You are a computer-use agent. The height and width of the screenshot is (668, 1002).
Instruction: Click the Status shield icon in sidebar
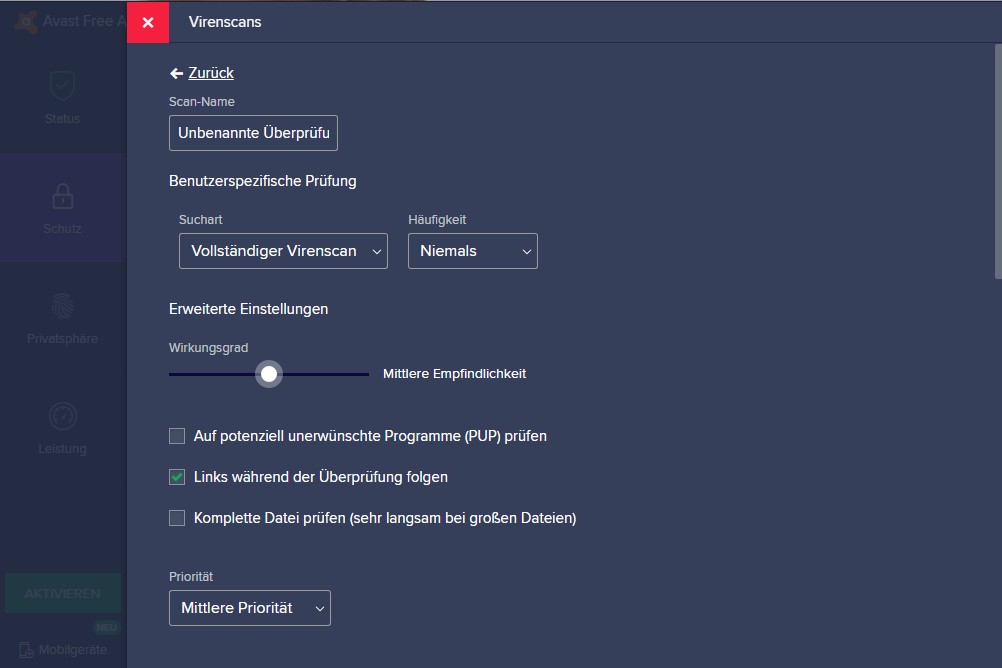(x=63, y=86)
